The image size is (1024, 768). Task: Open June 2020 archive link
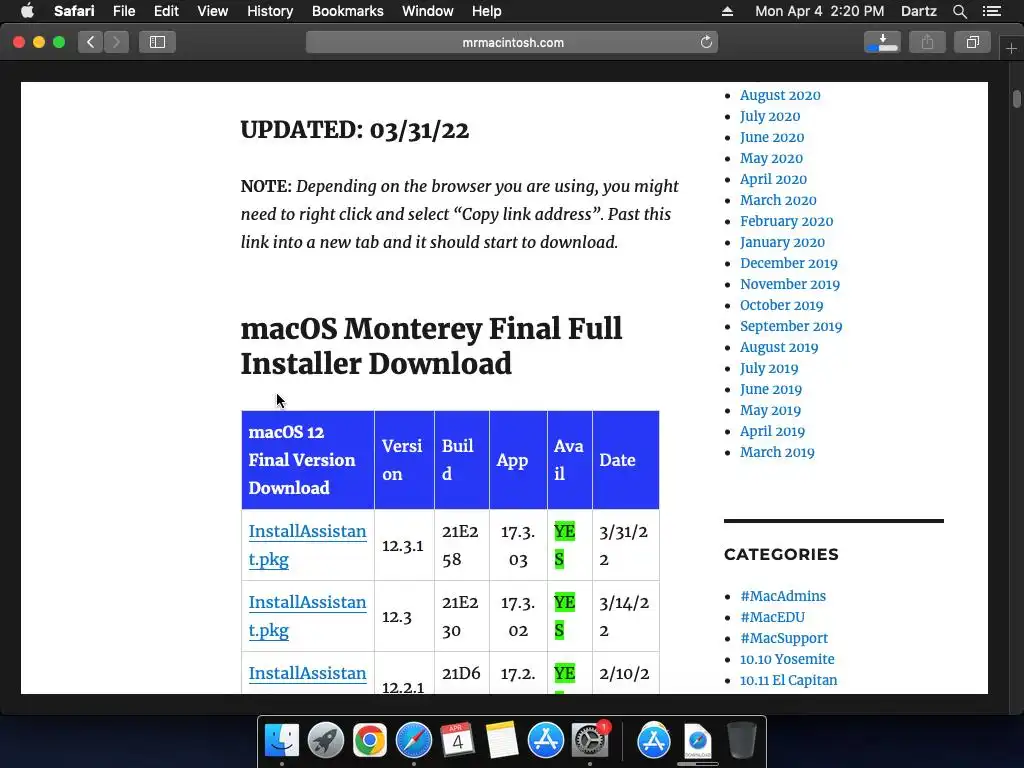(x=772, y=137)
